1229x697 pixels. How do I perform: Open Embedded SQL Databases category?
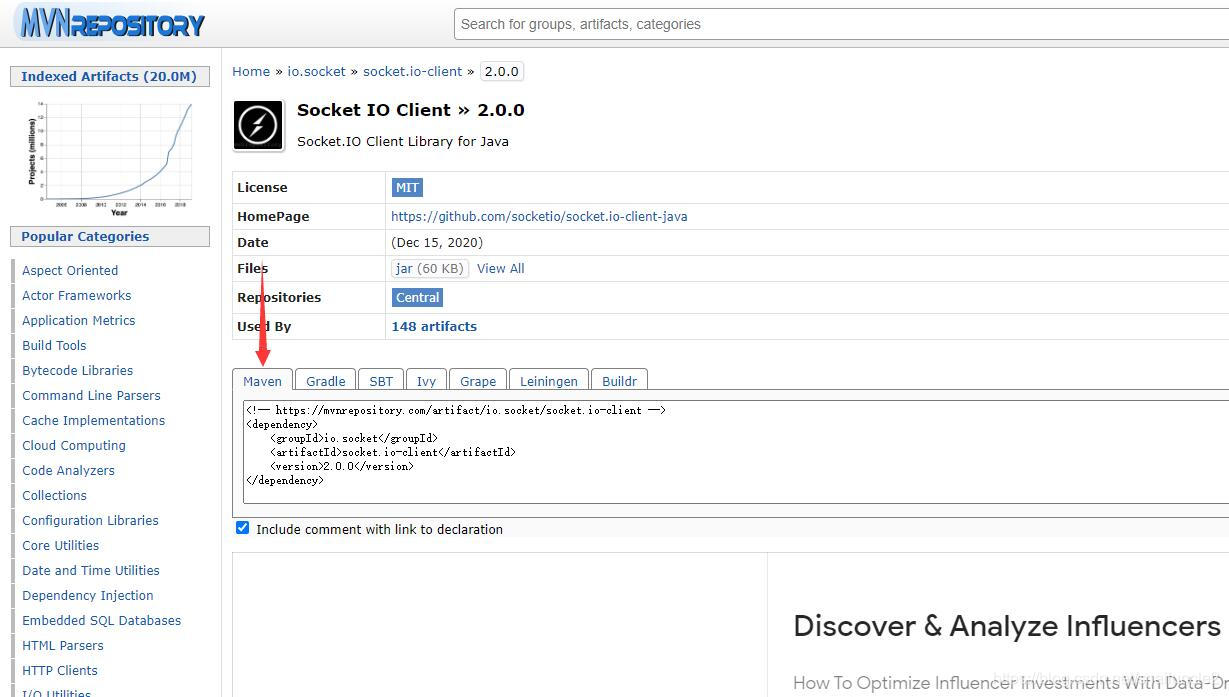tap(102, 620)
